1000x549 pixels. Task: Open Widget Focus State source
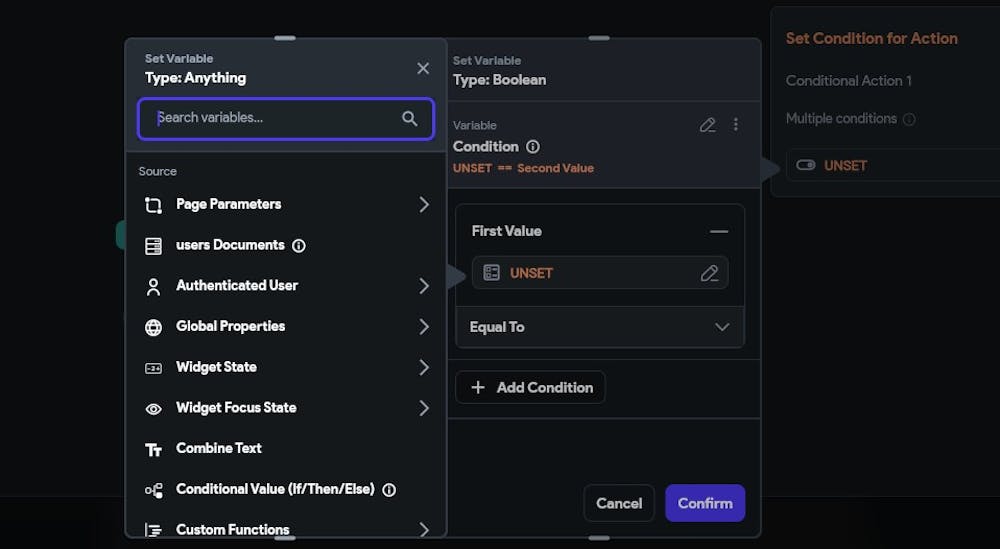(286, 408)
